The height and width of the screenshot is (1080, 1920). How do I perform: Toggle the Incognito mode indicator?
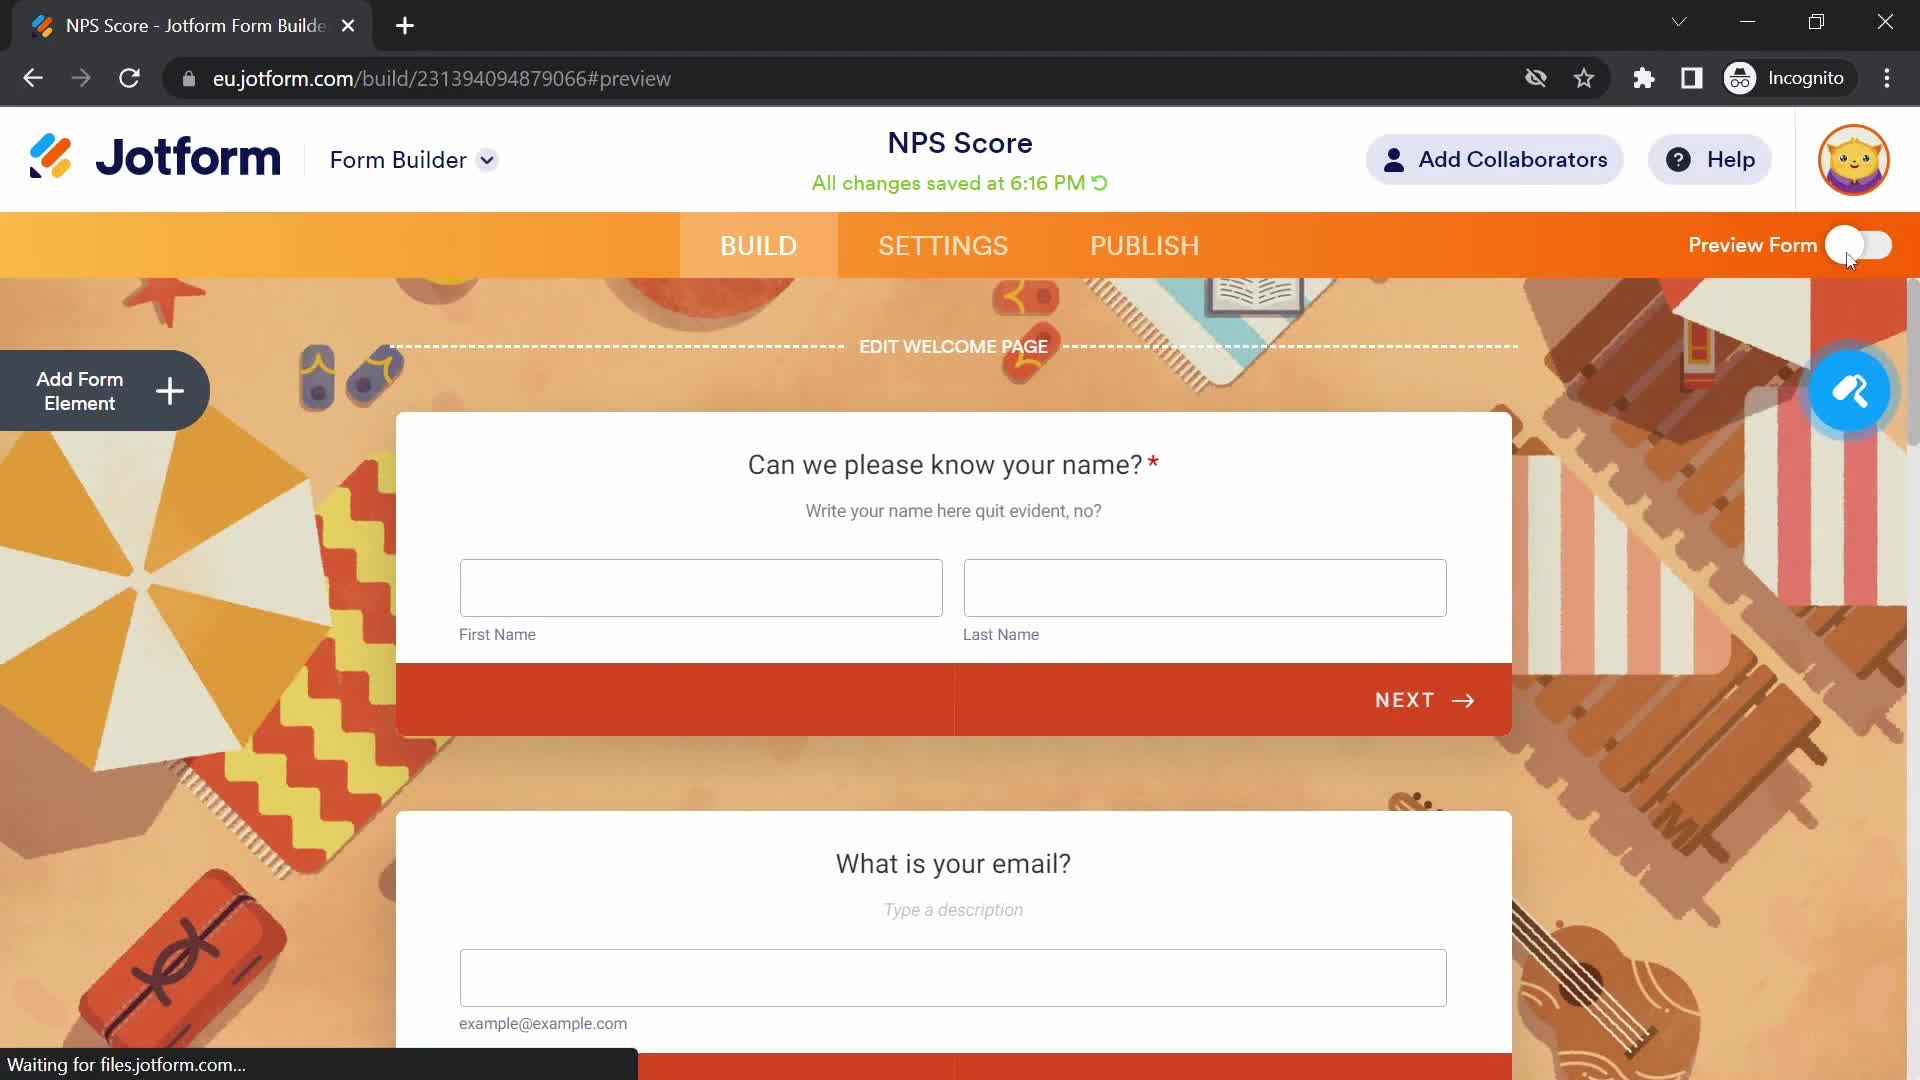pyautogui.click(x=1788, y=78)
